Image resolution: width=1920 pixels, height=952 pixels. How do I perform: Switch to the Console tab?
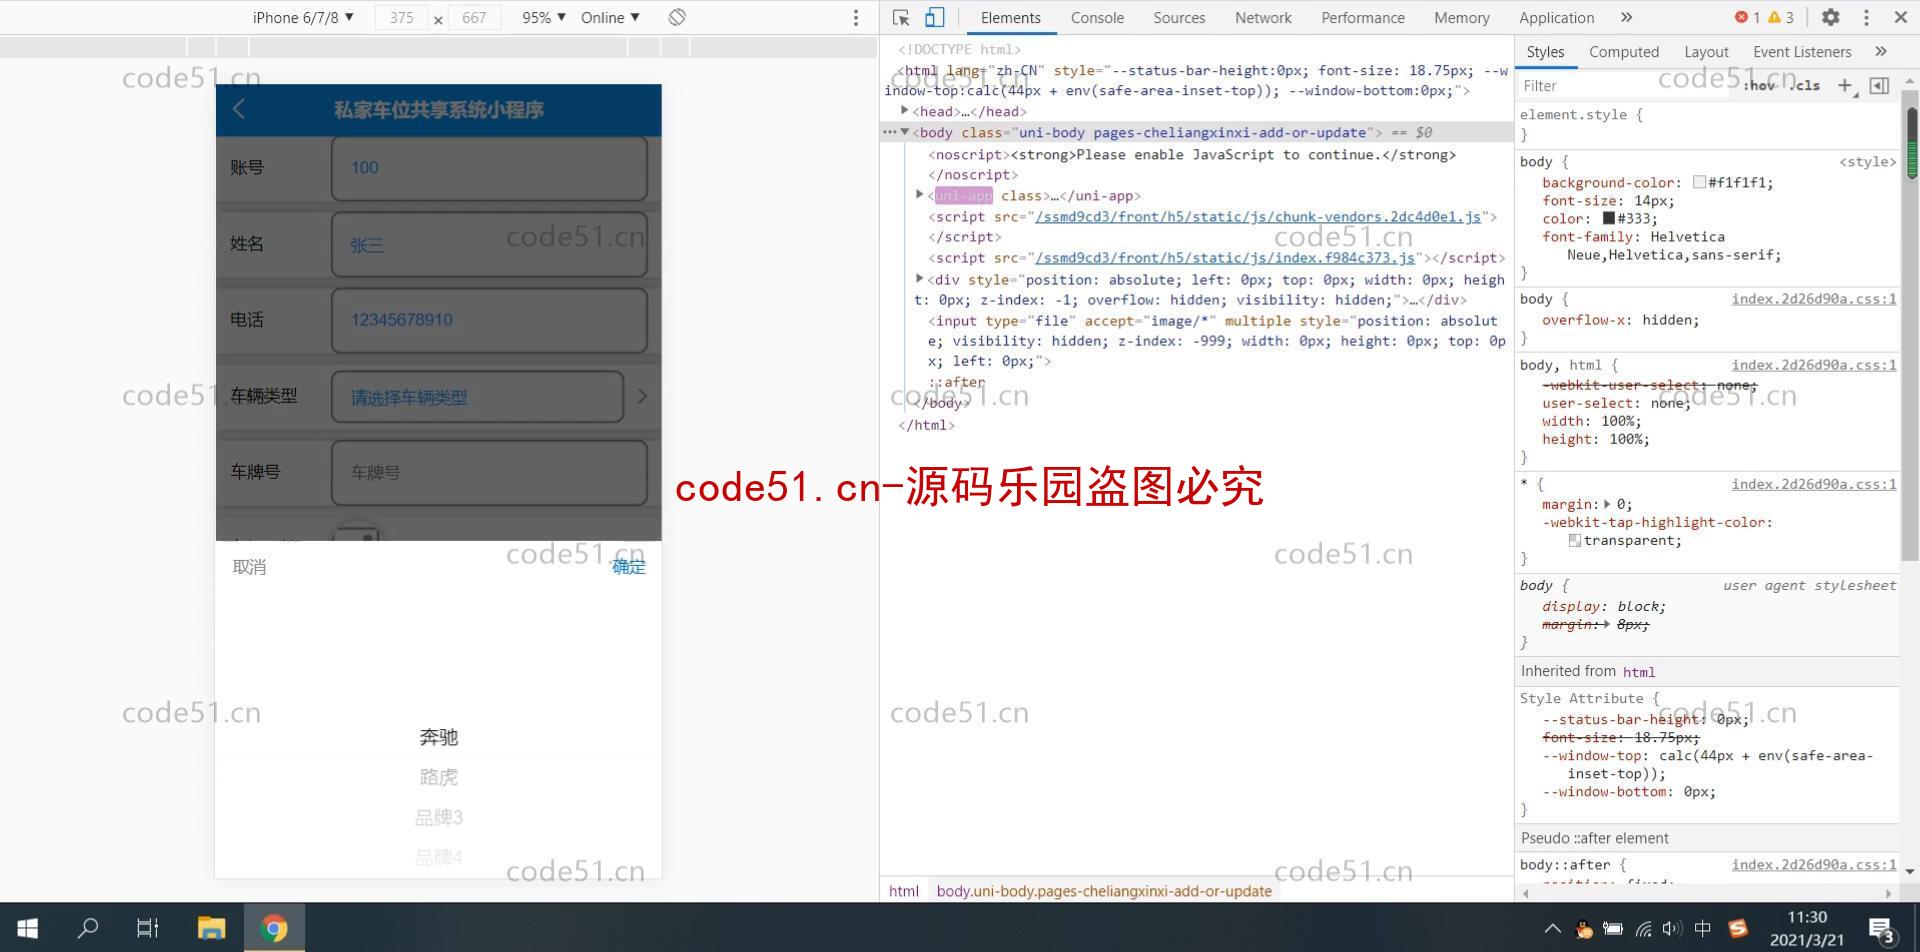tap(1097, 17)
